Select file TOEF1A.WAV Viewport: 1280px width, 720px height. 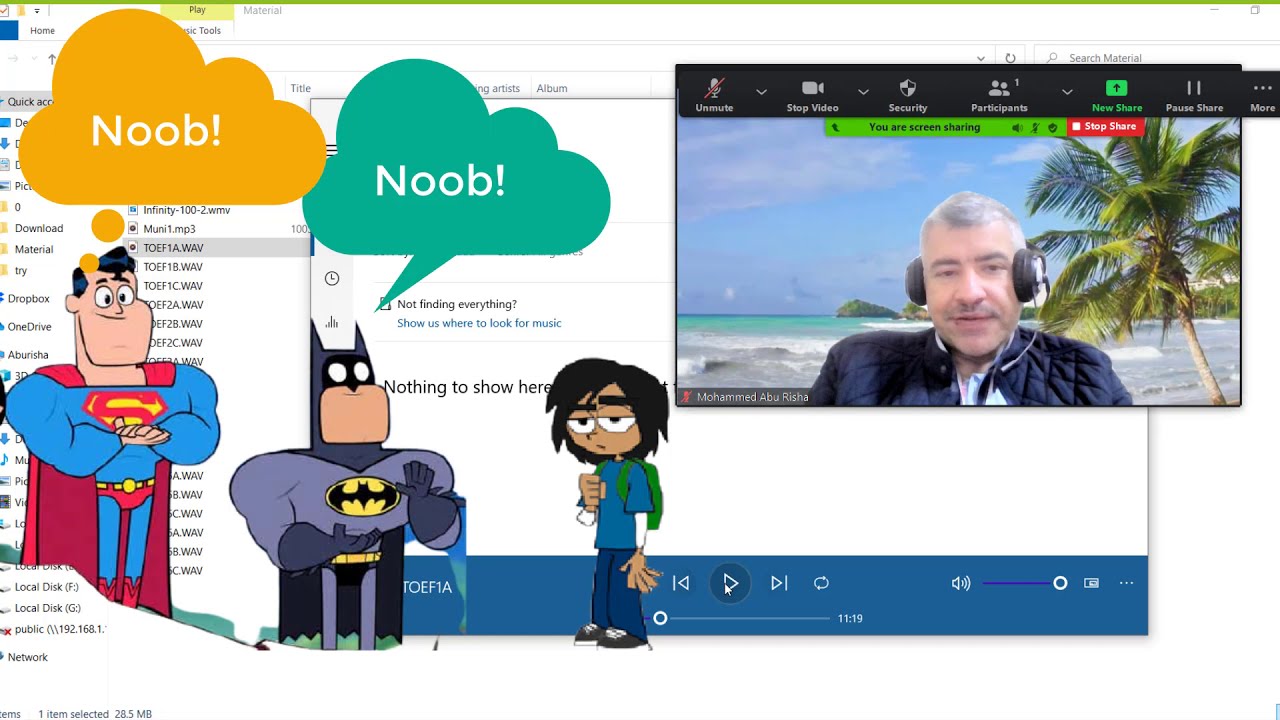[173, 248]
